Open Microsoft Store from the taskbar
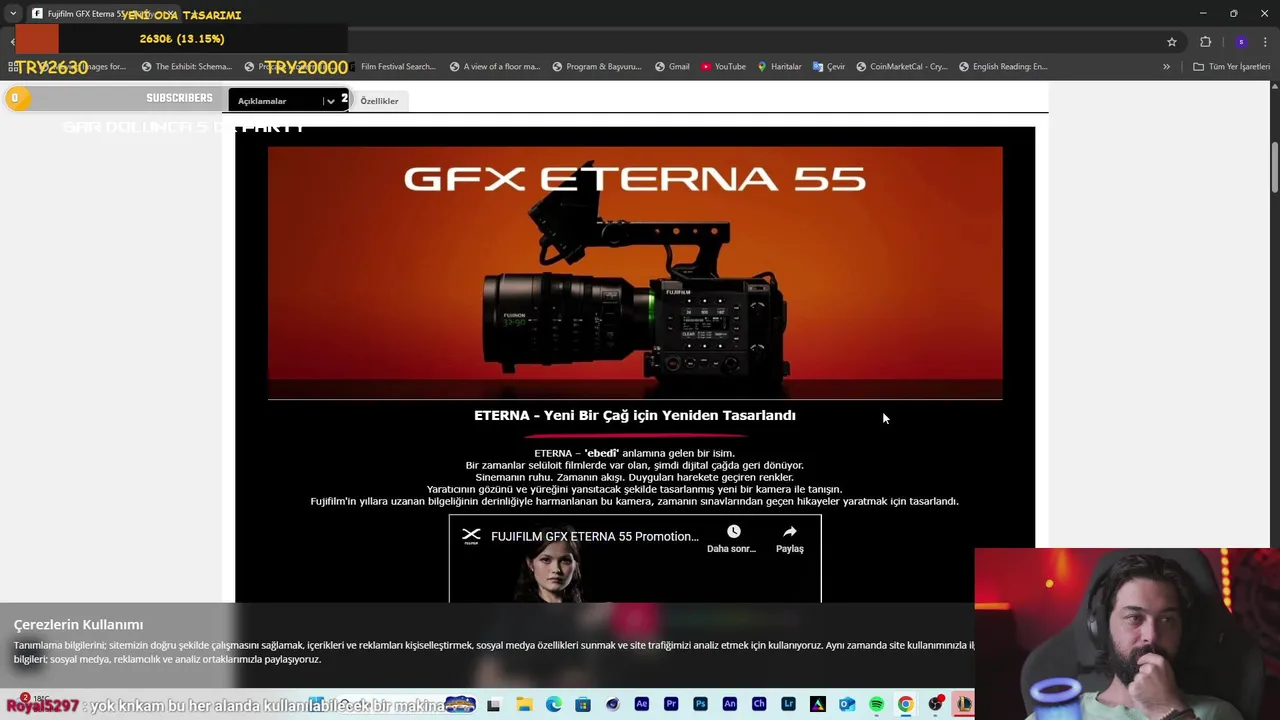1280x720 pixels. click(583, 705)
